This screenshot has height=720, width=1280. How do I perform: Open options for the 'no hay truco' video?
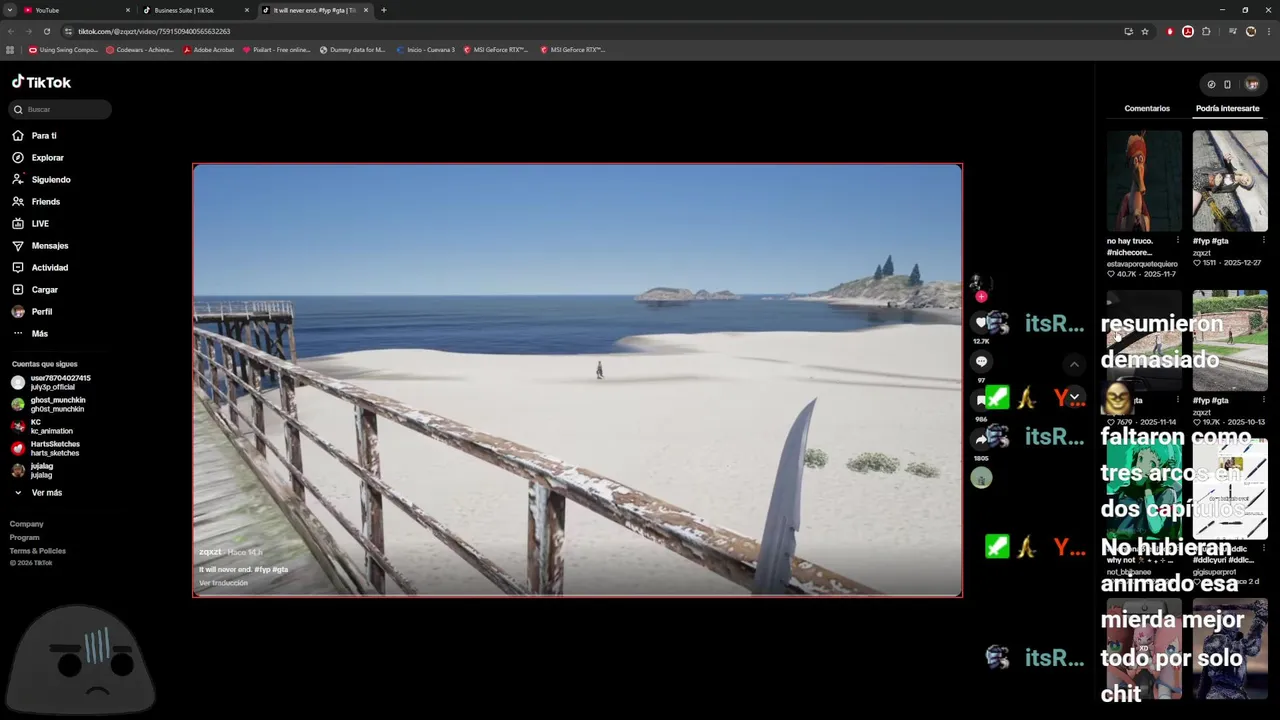point(1177,240)
